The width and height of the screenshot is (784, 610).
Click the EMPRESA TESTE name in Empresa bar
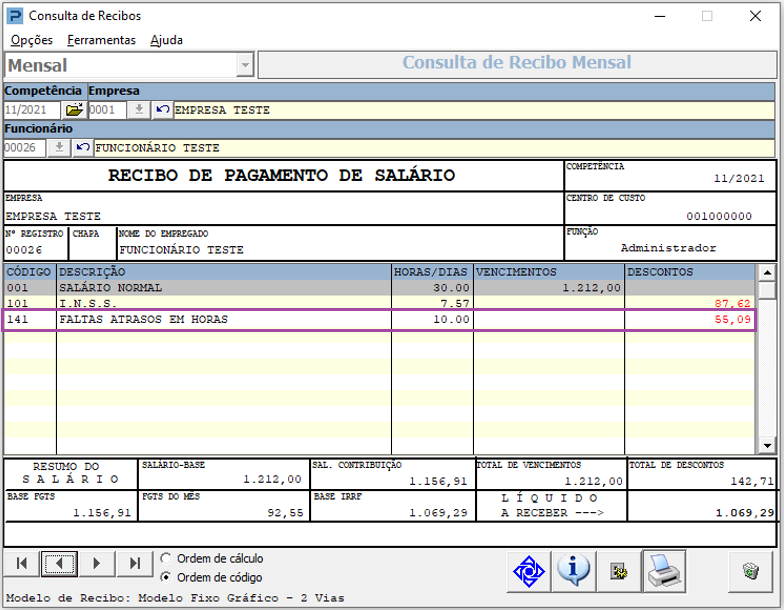pos(222,110)
